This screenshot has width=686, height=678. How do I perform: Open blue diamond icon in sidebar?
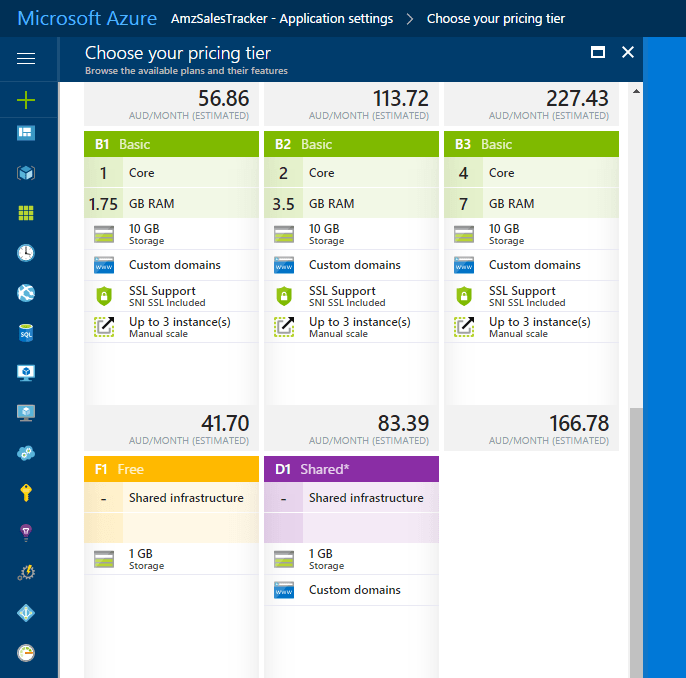click(x=26, y=613)
